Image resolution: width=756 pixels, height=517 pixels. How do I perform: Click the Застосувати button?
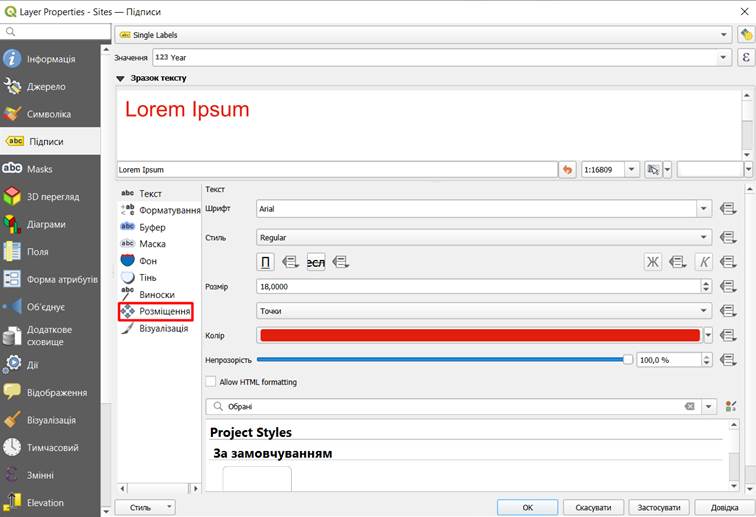coord(660,507)
